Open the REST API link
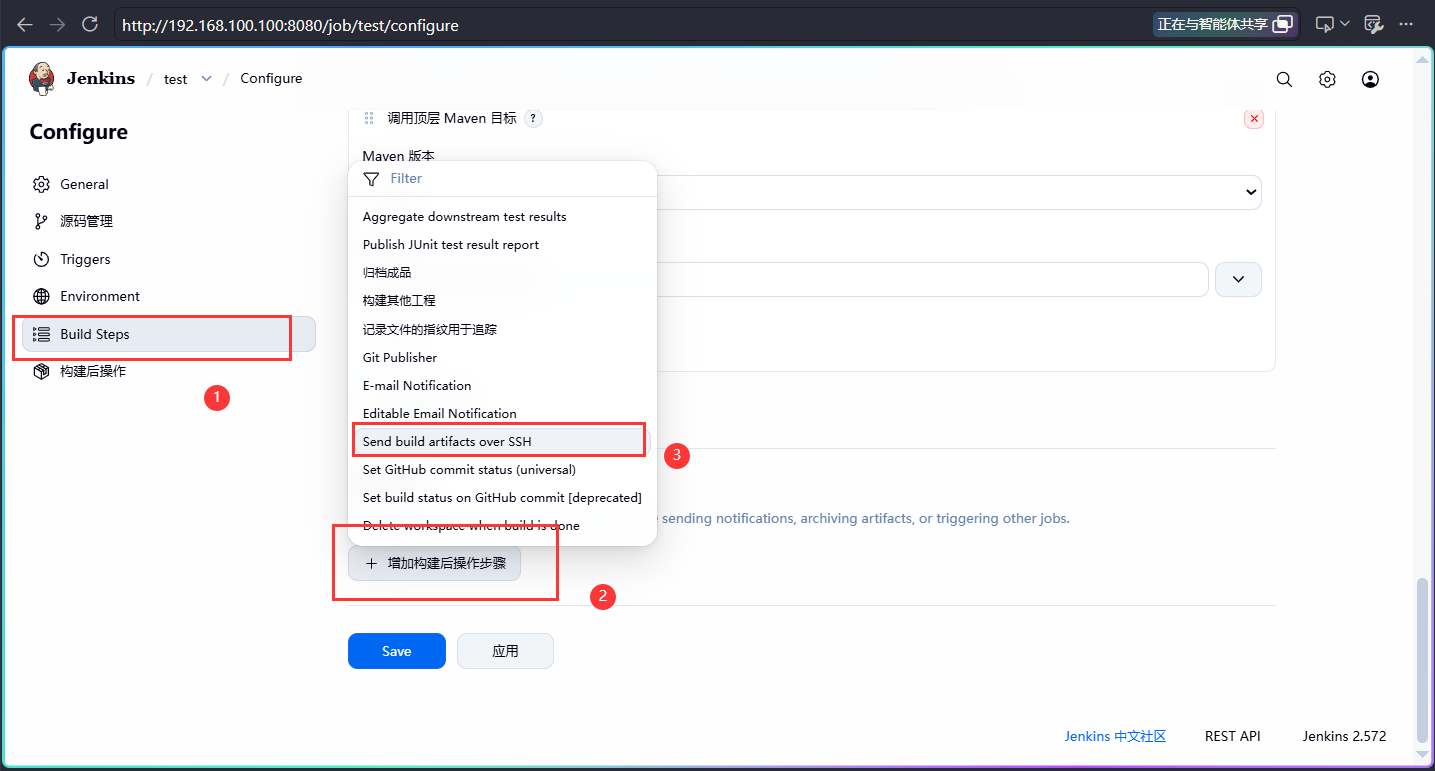Image resolution: width=1435 pixels, height=771 pixels. (x=1232, y=736)
